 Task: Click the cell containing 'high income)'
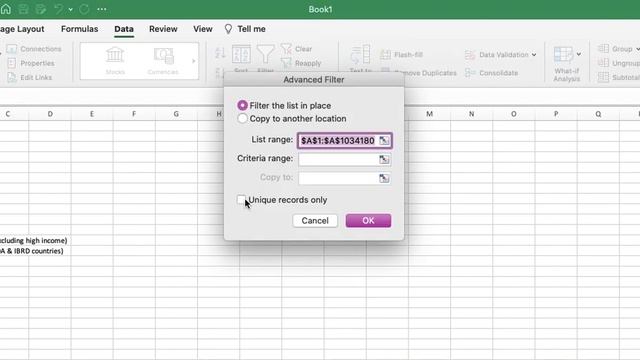point(33,240)
